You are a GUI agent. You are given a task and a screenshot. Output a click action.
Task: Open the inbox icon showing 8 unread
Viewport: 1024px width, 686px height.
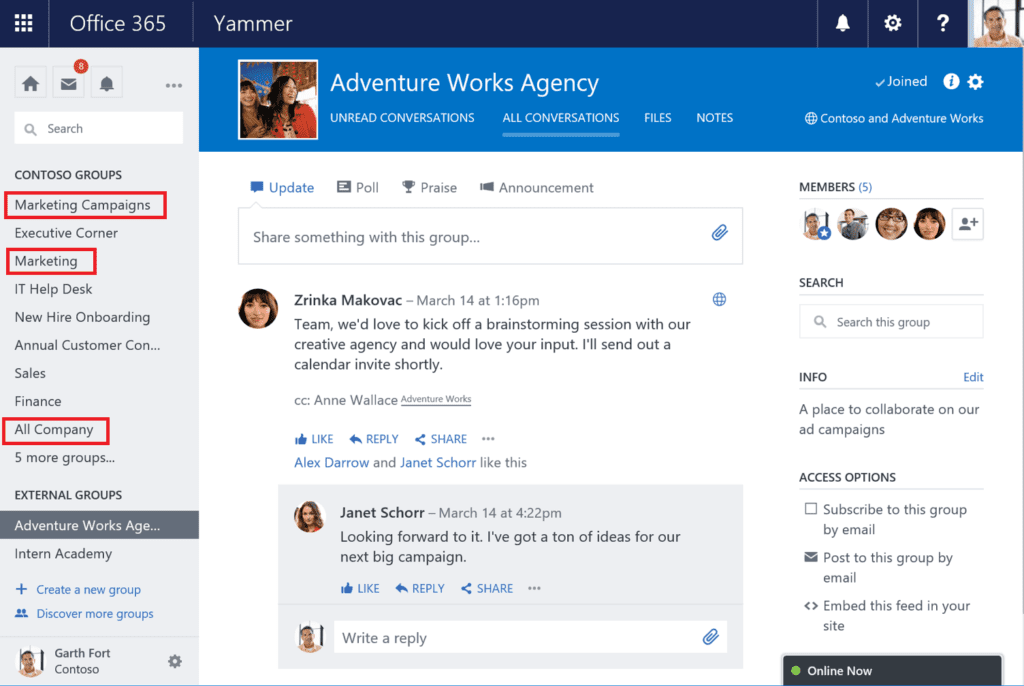[68, 82]
